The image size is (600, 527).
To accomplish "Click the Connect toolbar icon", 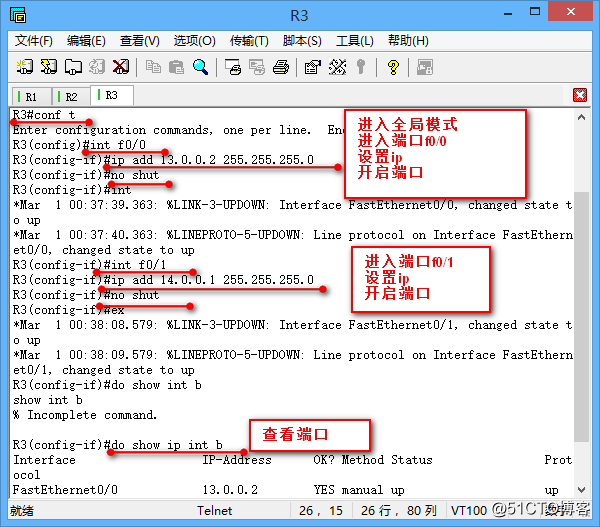I will click(x=25, y=67).
